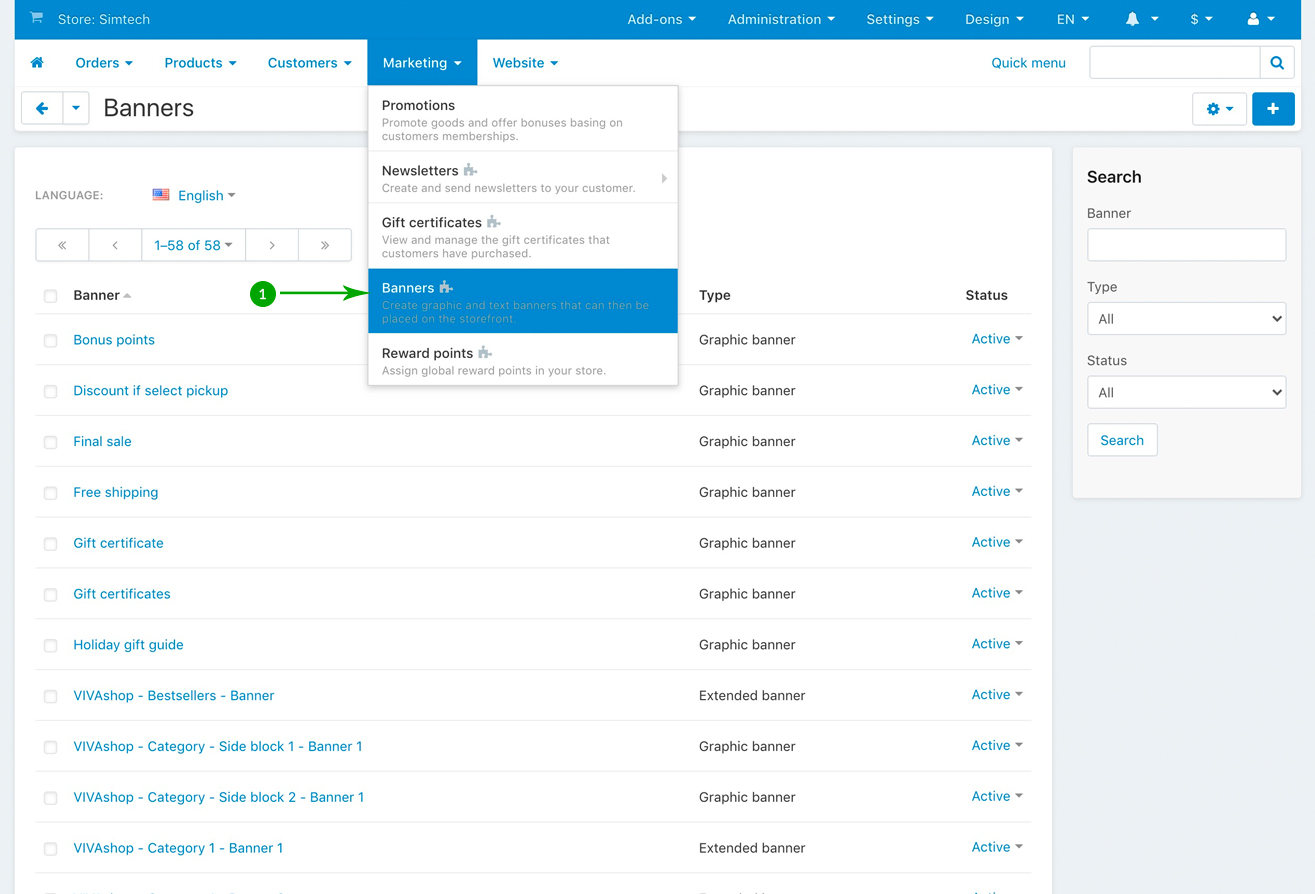Go to the last page of results
The width and height of the screenshot is (1315, 894).
(x=325, y=245)
